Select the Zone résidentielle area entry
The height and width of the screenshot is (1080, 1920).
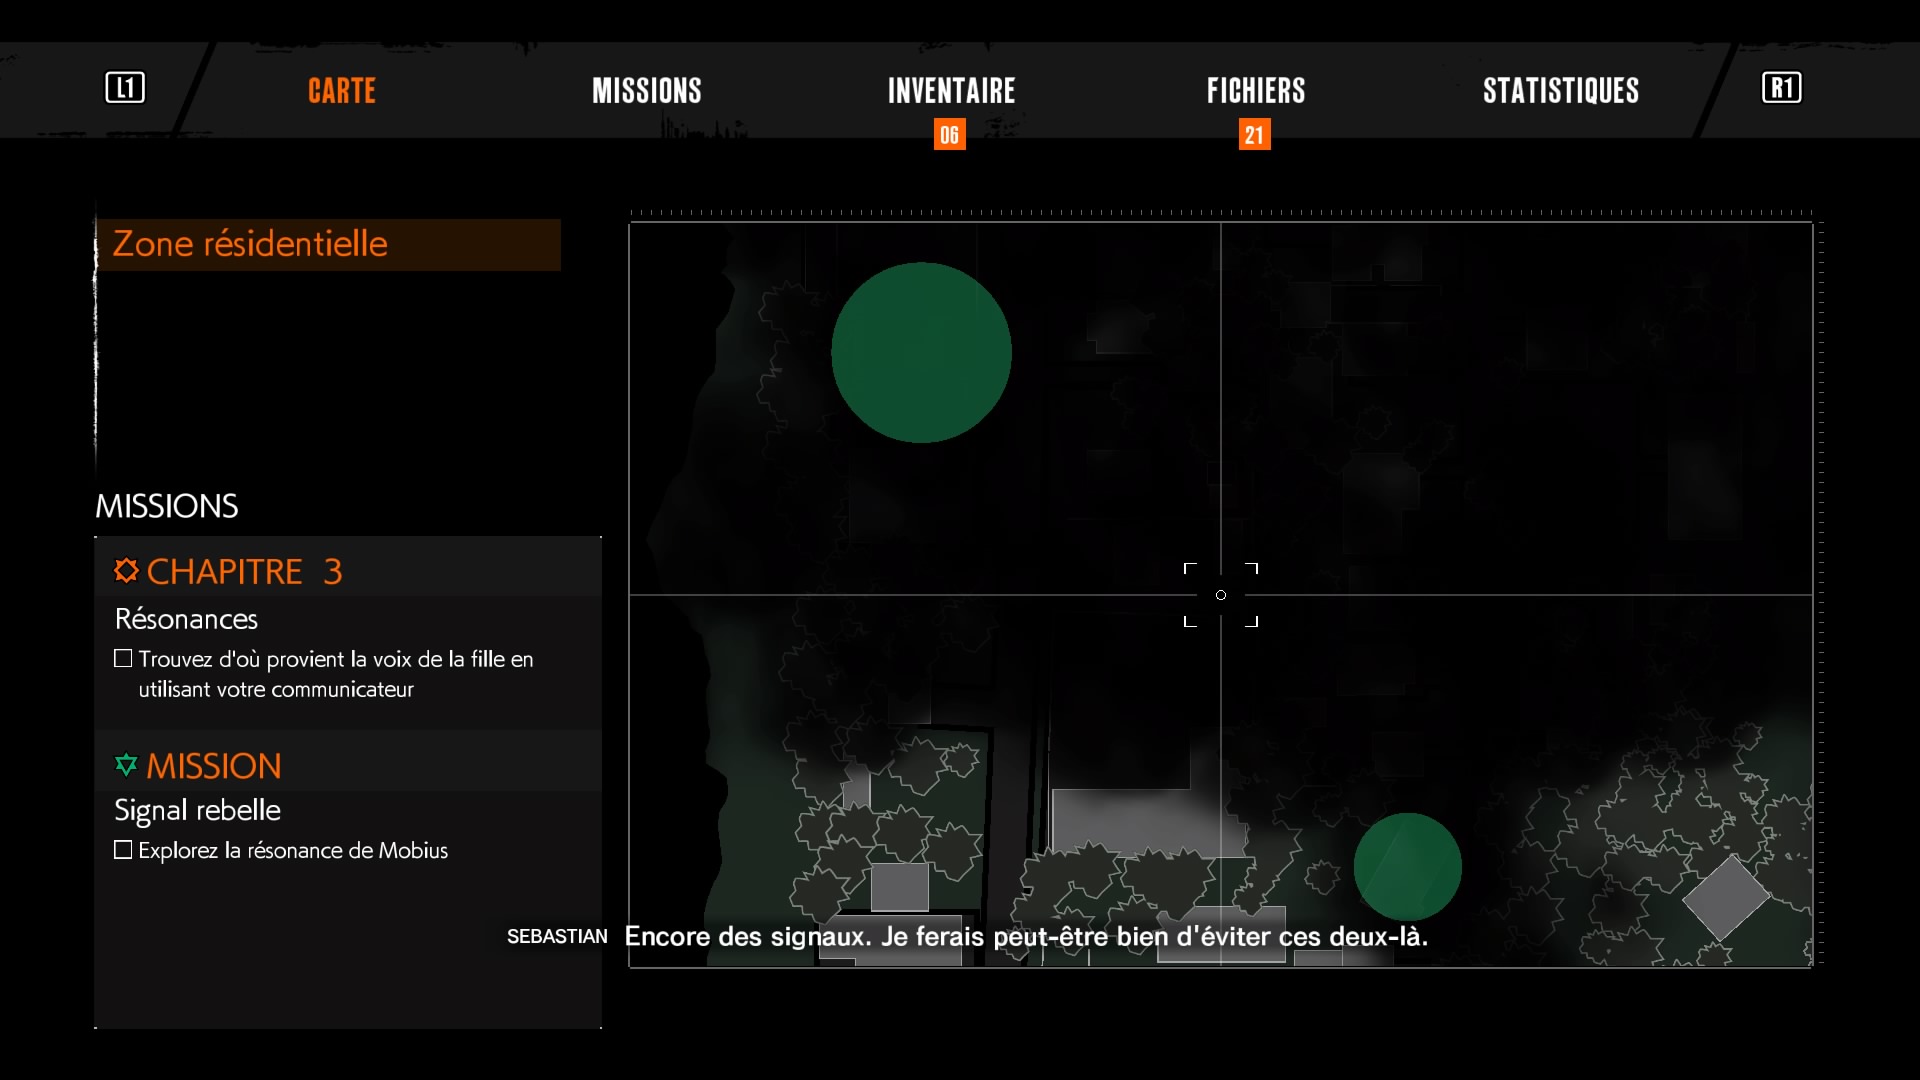coord(328,245)
